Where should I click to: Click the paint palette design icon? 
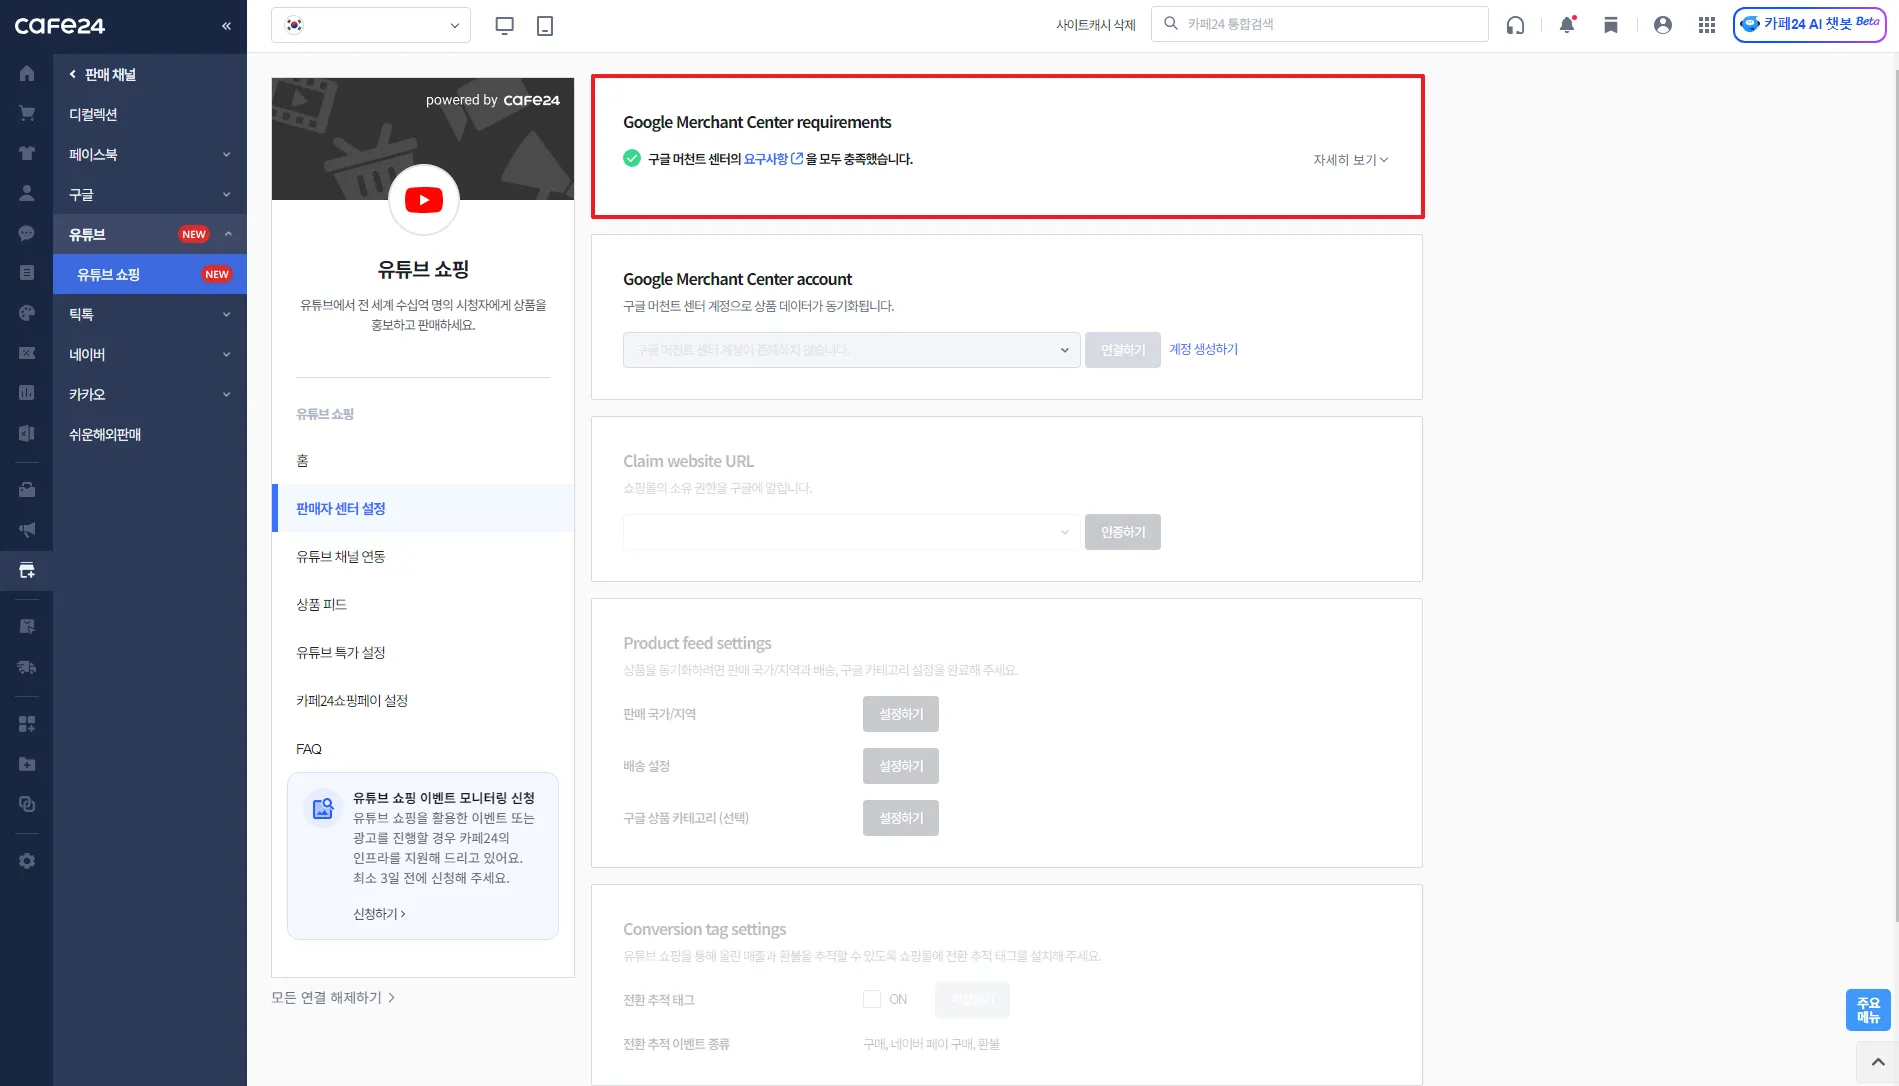[x=27, y=313]
